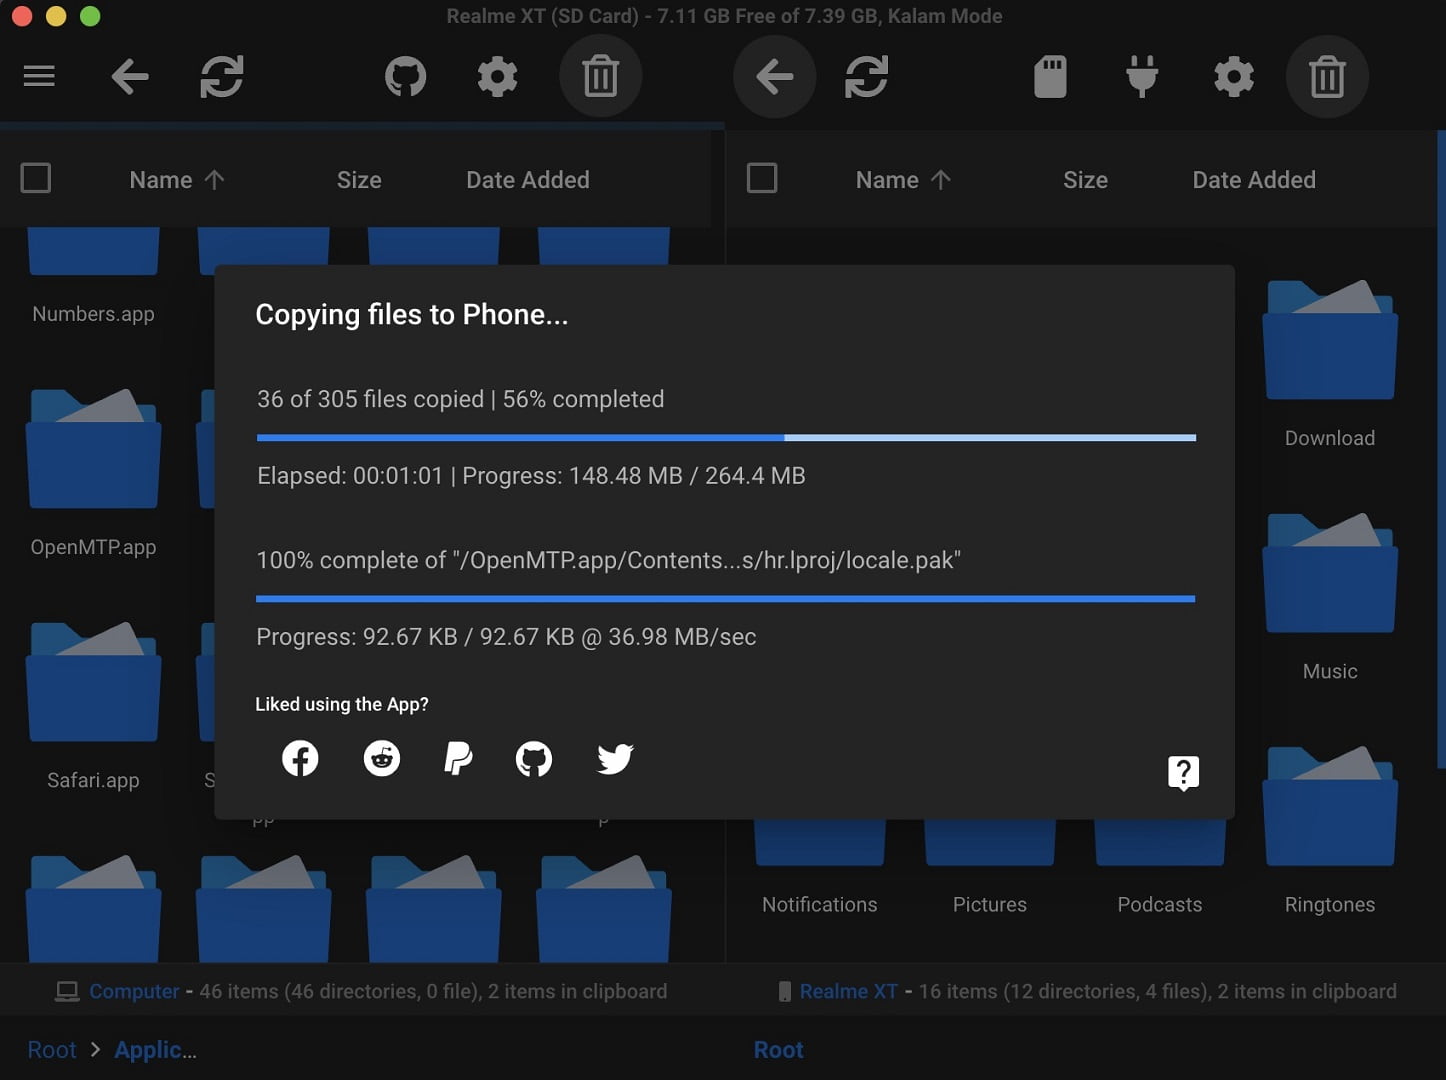Sort left pane by Size
Screen dimensions: 1446x1080
[359, 180]
